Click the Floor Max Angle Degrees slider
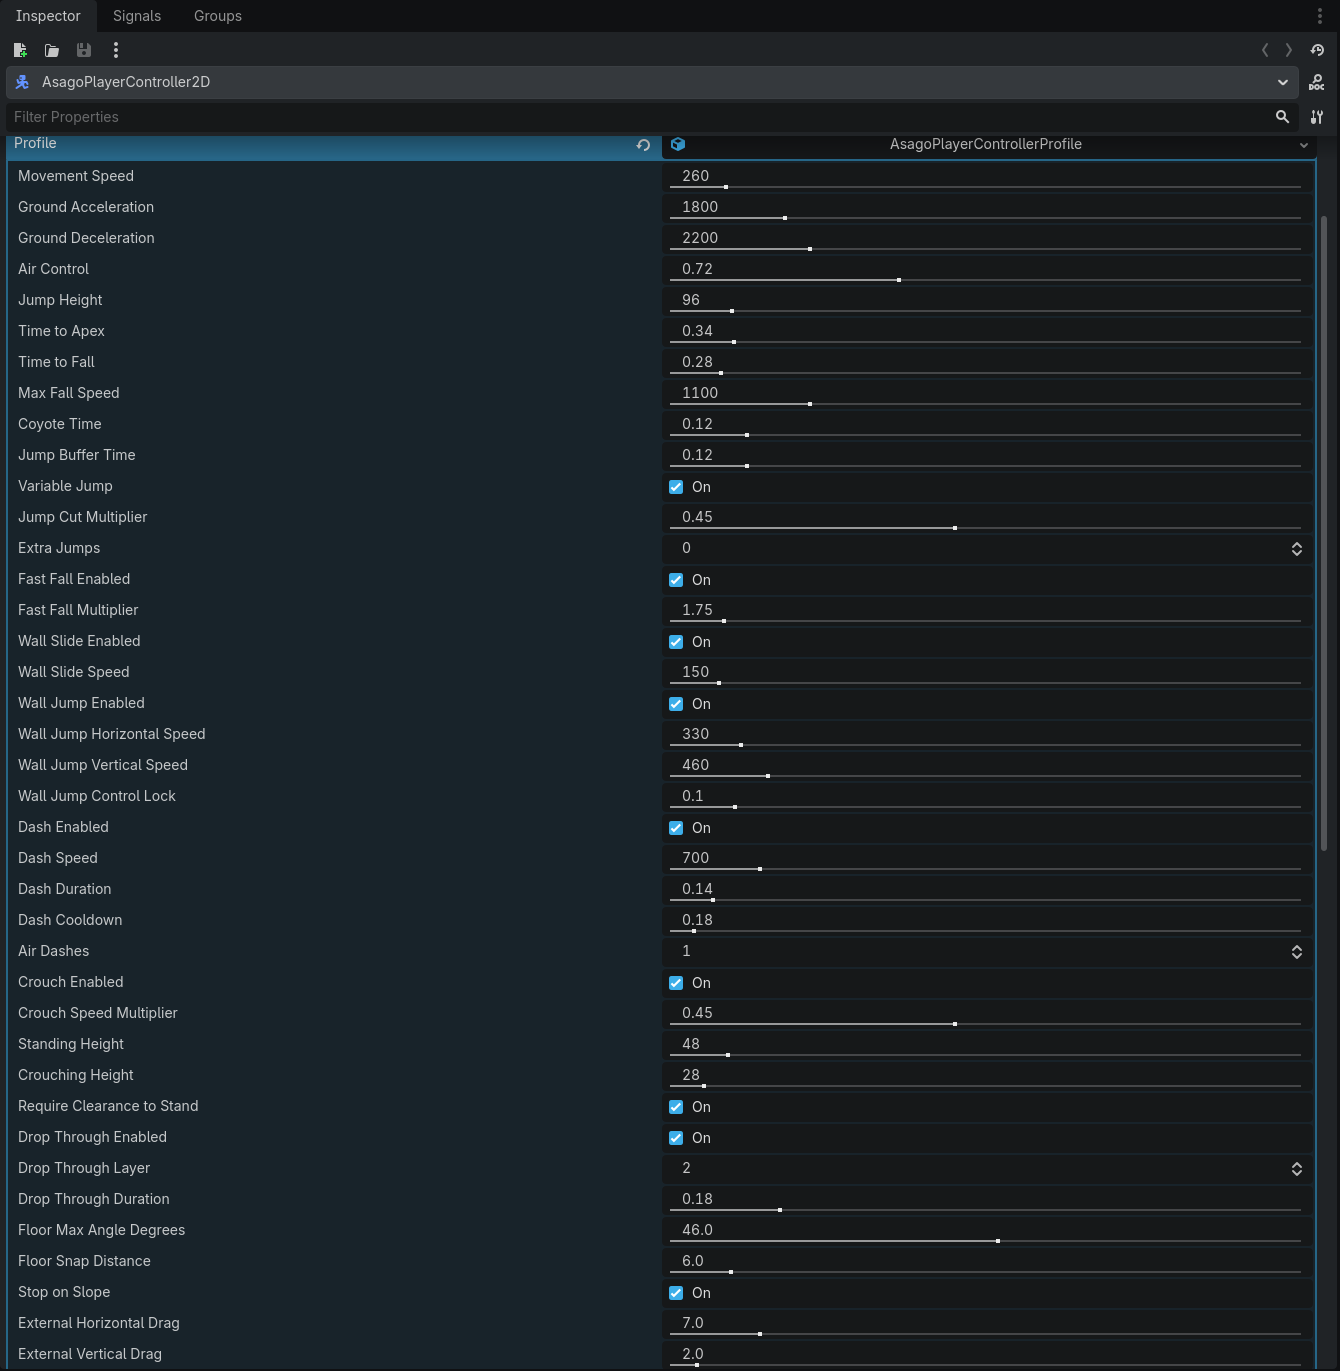Screen dimensions: 1340x1371 click(x=985, y=1241)
